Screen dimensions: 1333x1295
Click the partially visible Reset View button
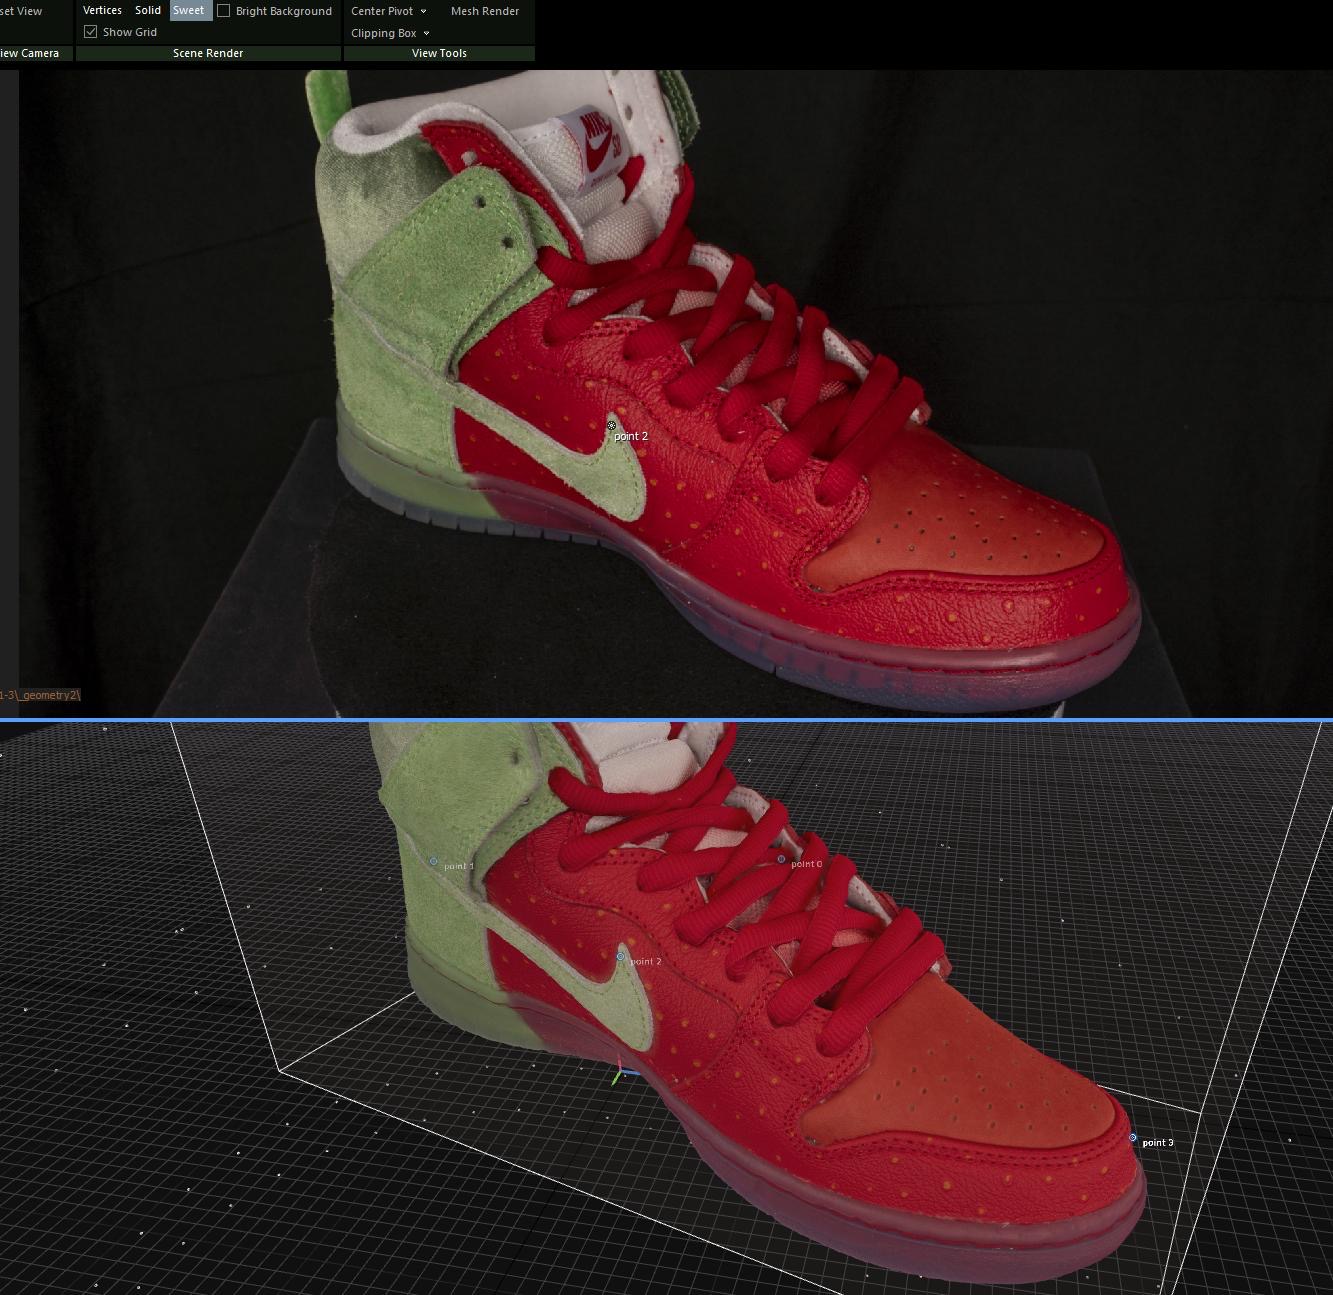pos(21,11)
